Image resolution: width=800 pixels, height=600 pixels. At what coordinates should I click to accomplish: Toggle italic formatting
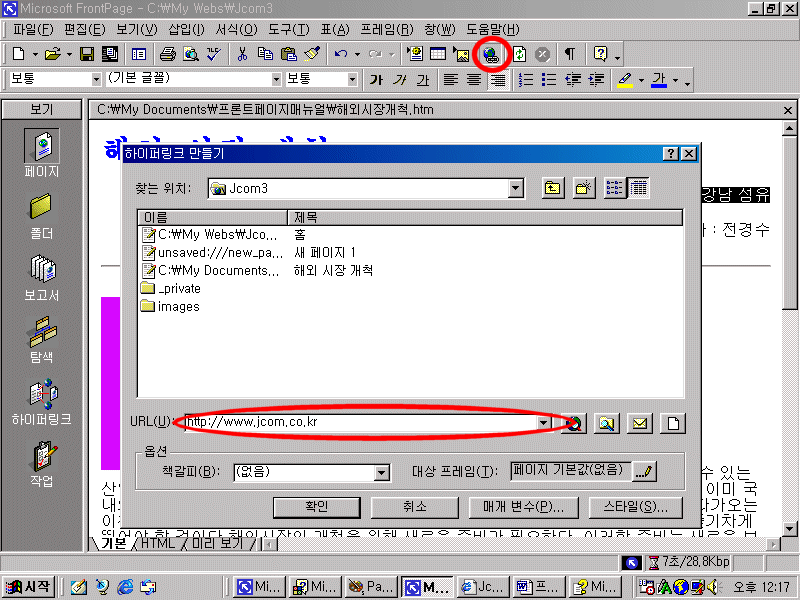(x=399, y=80)
